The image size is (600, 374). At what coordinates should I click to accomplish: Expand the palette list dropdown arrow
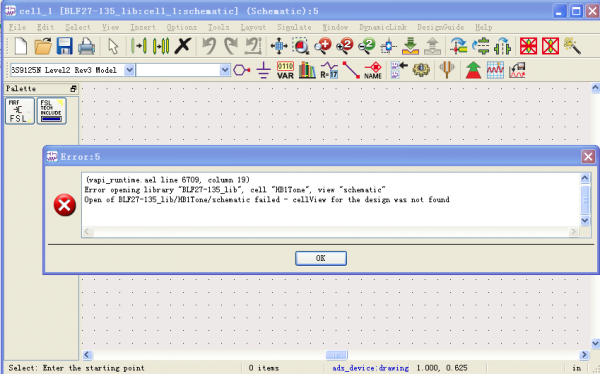[x=129, y=70]
